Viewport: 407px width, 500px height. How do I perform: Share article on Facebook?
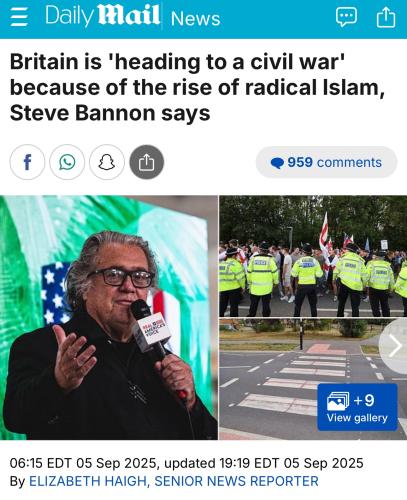(27, 162)
